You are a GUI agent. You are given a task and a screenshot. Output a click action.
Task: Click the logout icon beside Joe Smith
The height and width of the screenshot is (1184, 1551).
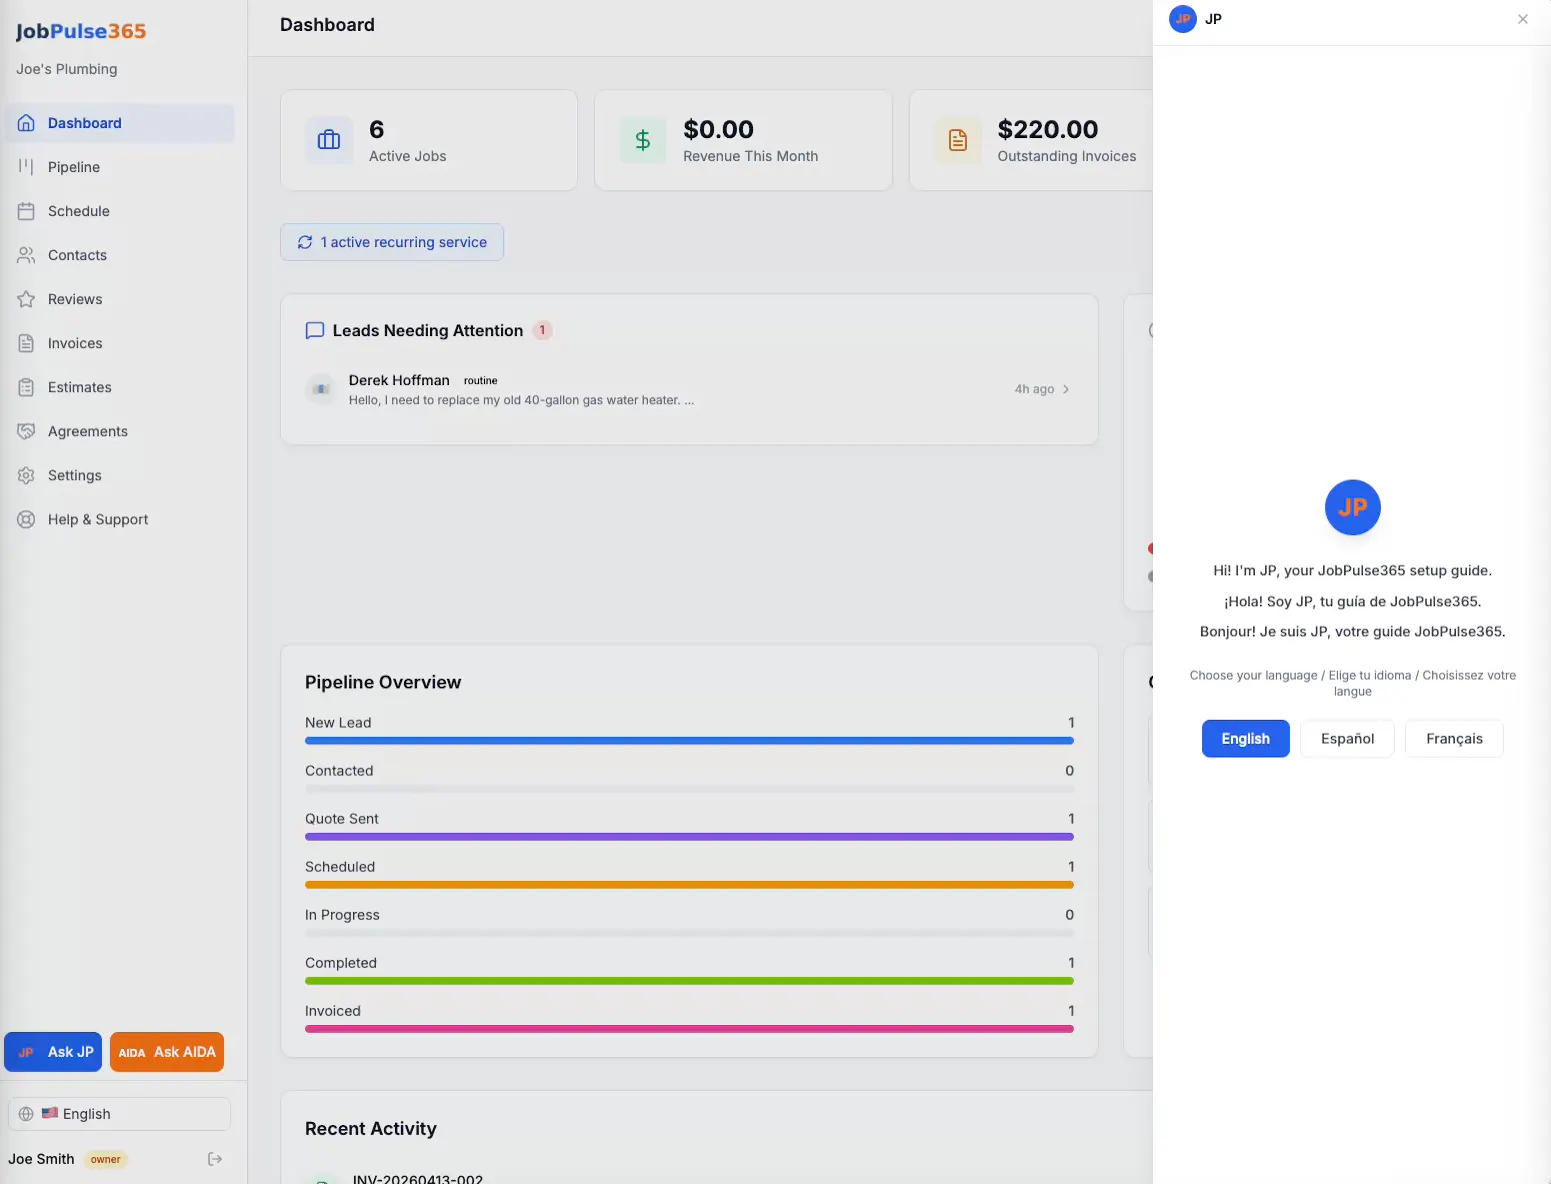coord(215,1159)
